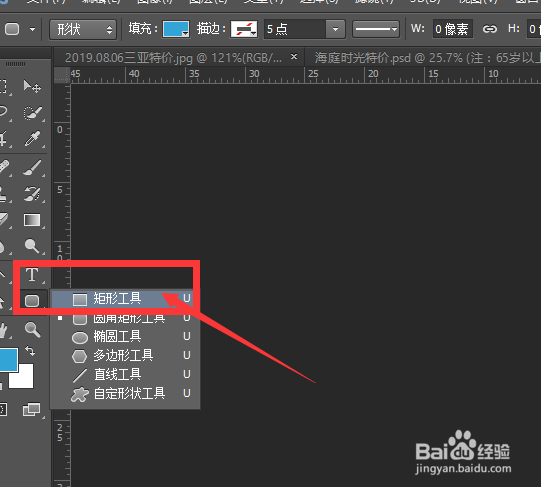Click the 5 点 stroke width field
541x487 pixels.
point(295,29)
